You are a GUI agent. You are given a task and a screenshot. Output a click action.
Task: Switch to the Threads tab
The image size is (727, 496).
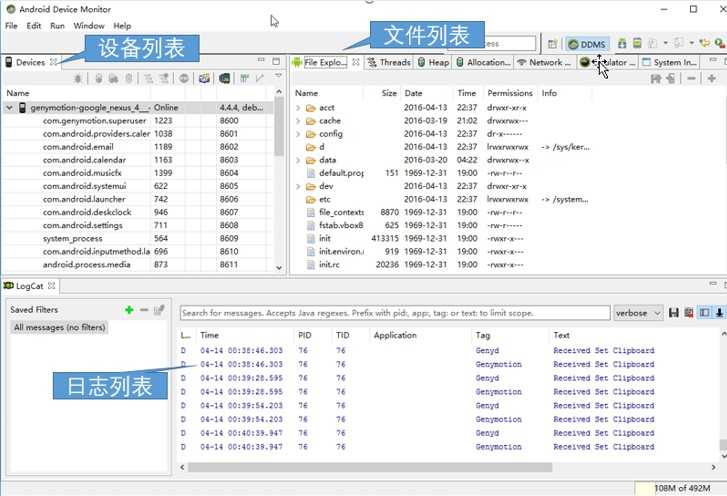pyautogui.click(x=389, y=63)
